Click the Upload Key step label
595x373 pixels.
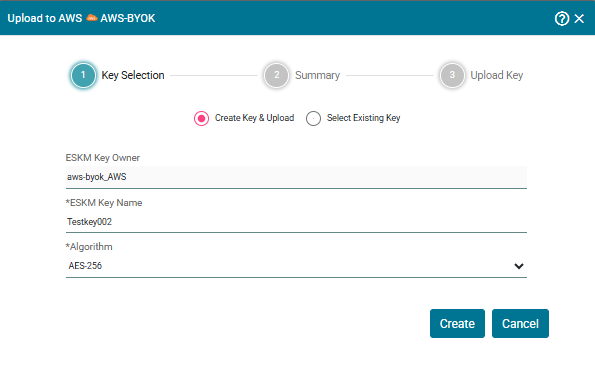[497, 75]
